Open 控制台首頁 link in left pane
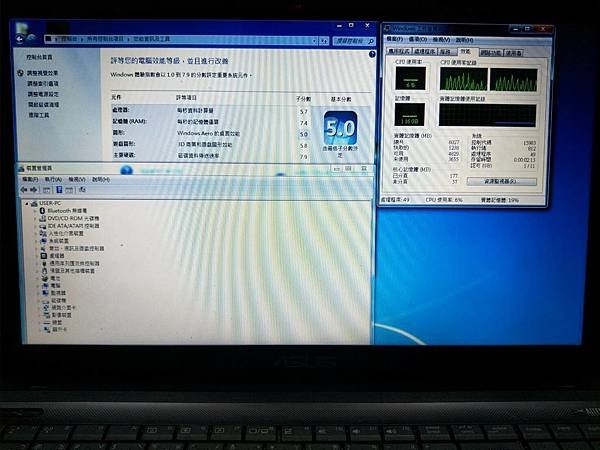The image size is (600, 450). (39, 57)
